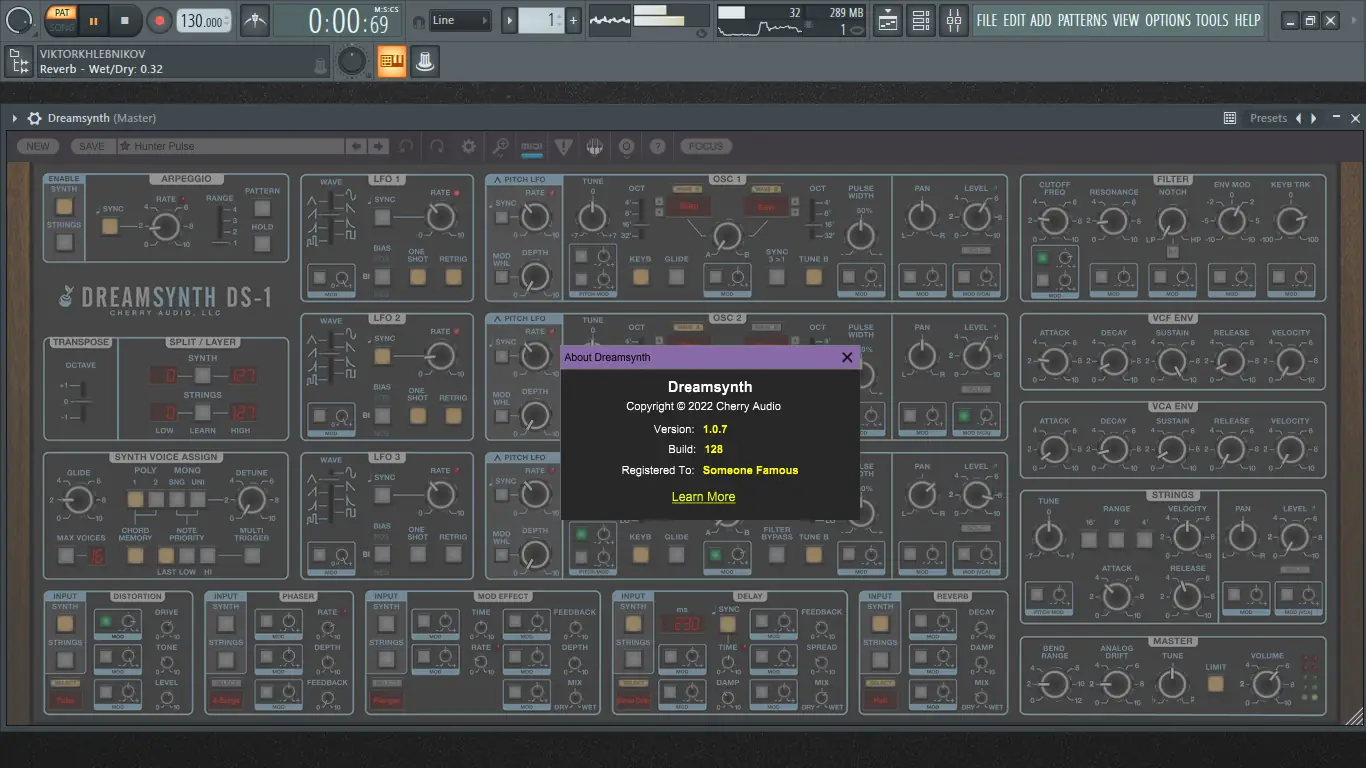Click the master Volume knob
The width and height of the screenshot is (1366, 768).
[x=1266, y=684]
